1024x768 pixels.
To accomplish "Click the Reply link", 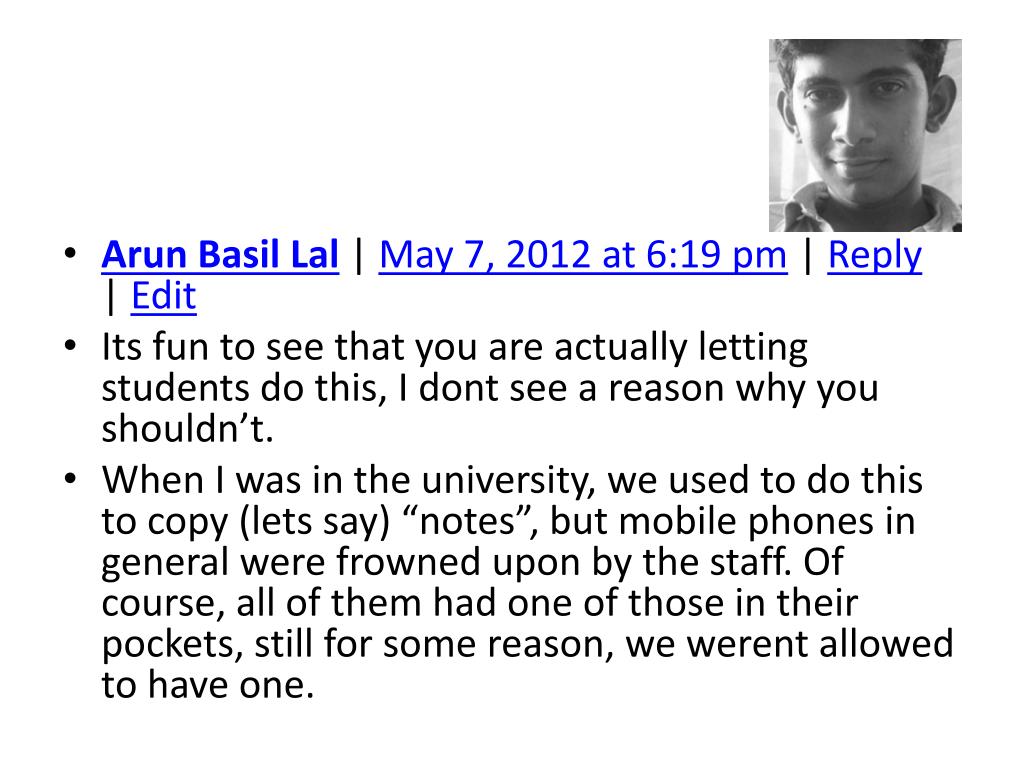I will (874, 256).
